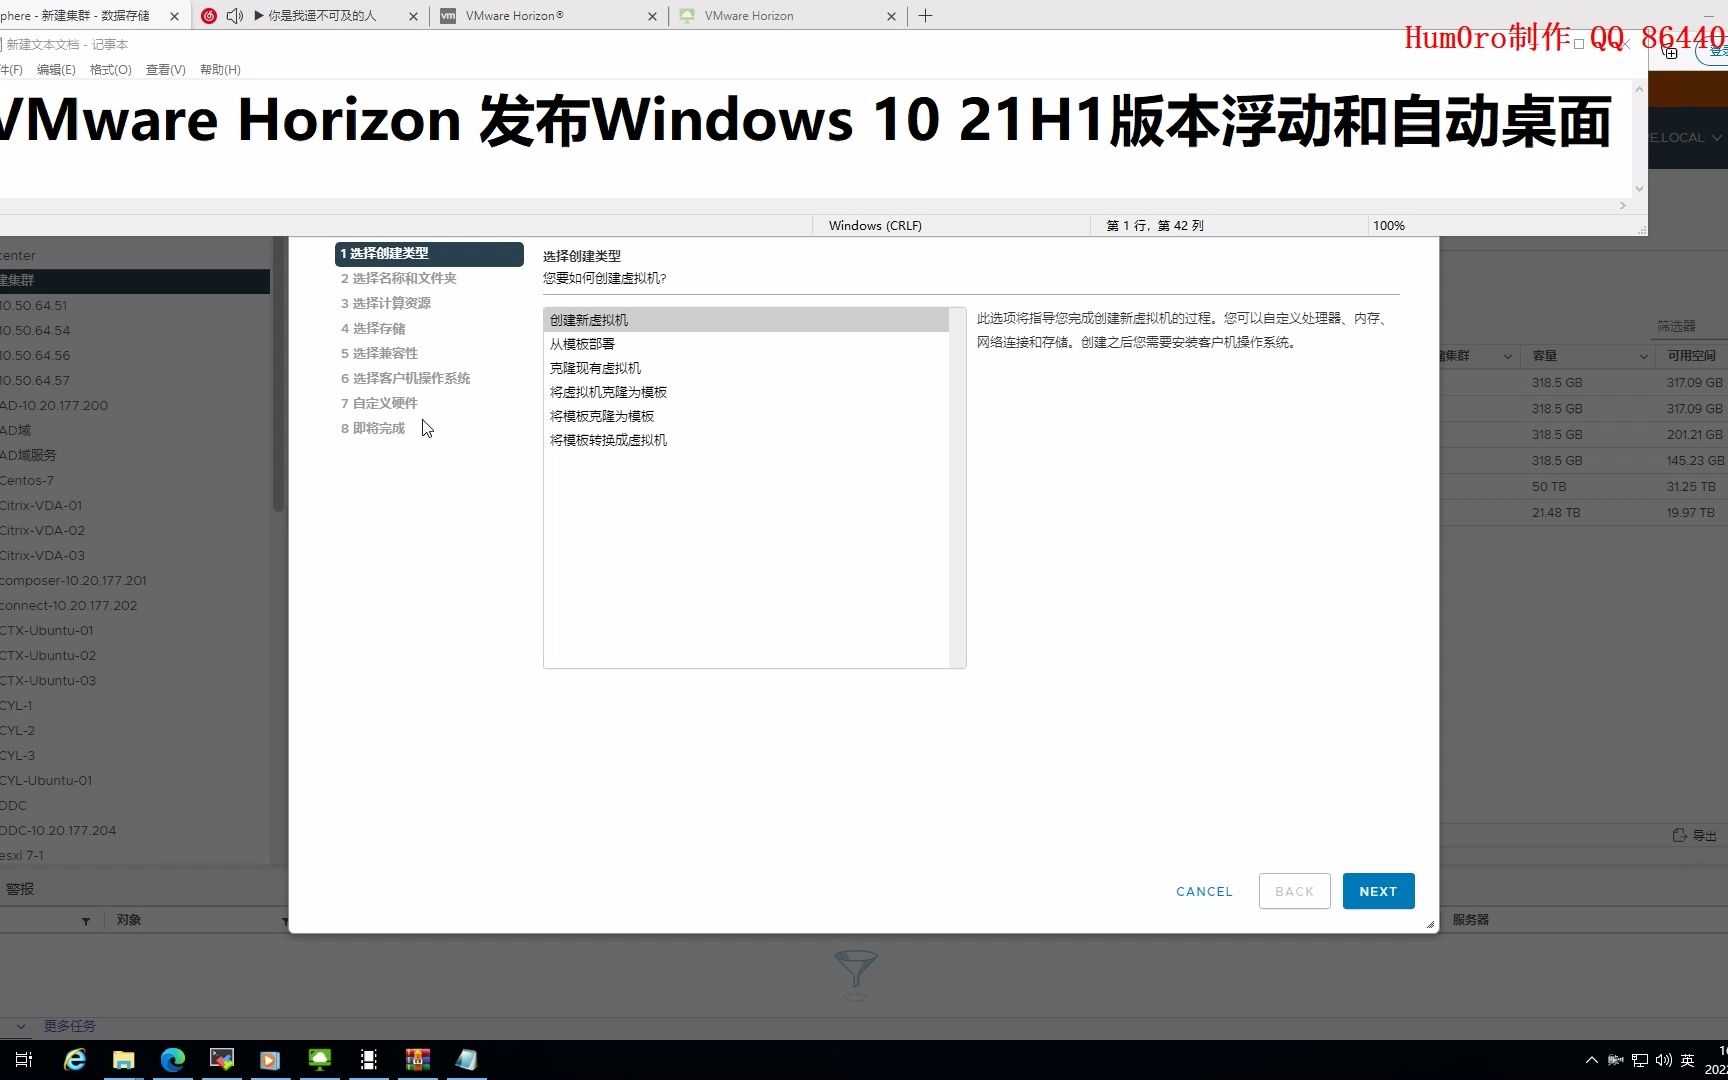Select 将虚拟机克隆为模板 option
Screen dimensions: 1728x1080
(x=746, y=392)
